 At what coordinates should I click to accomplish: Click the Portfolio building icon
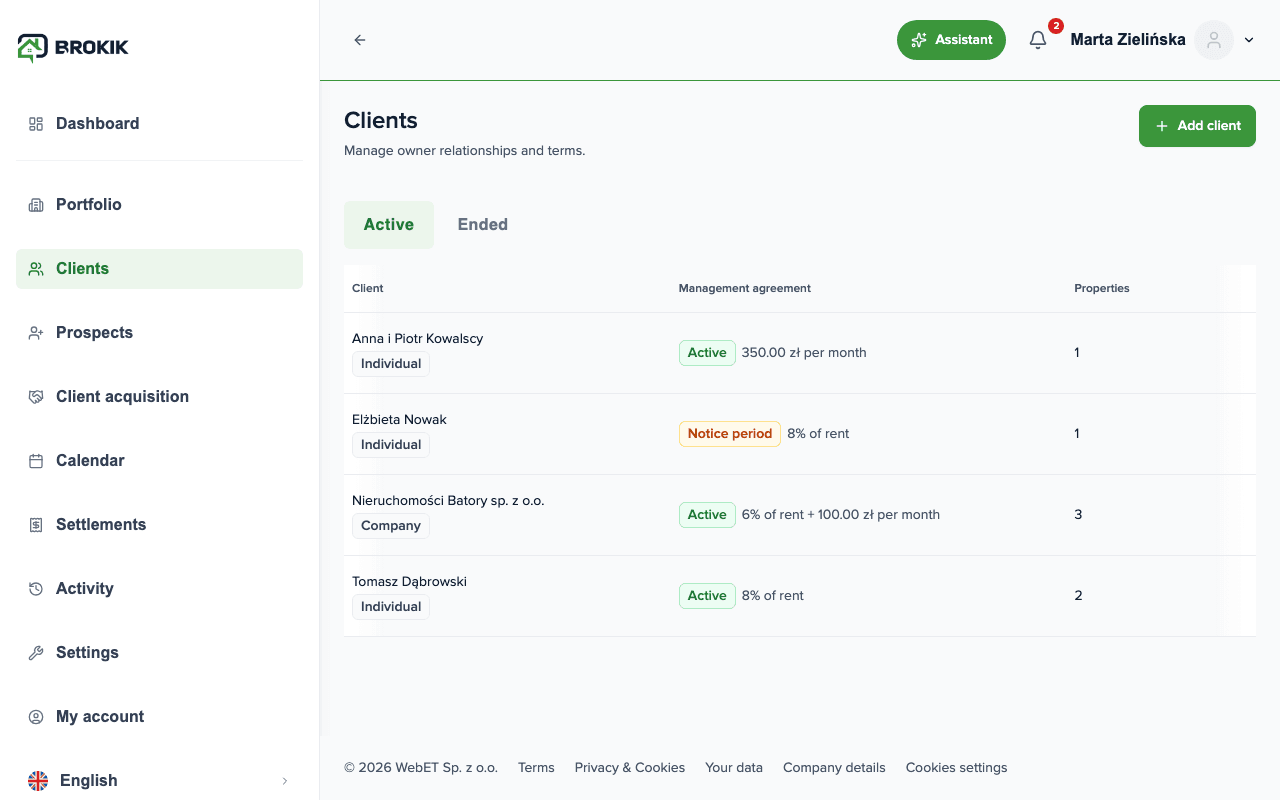tap(36, 205)
